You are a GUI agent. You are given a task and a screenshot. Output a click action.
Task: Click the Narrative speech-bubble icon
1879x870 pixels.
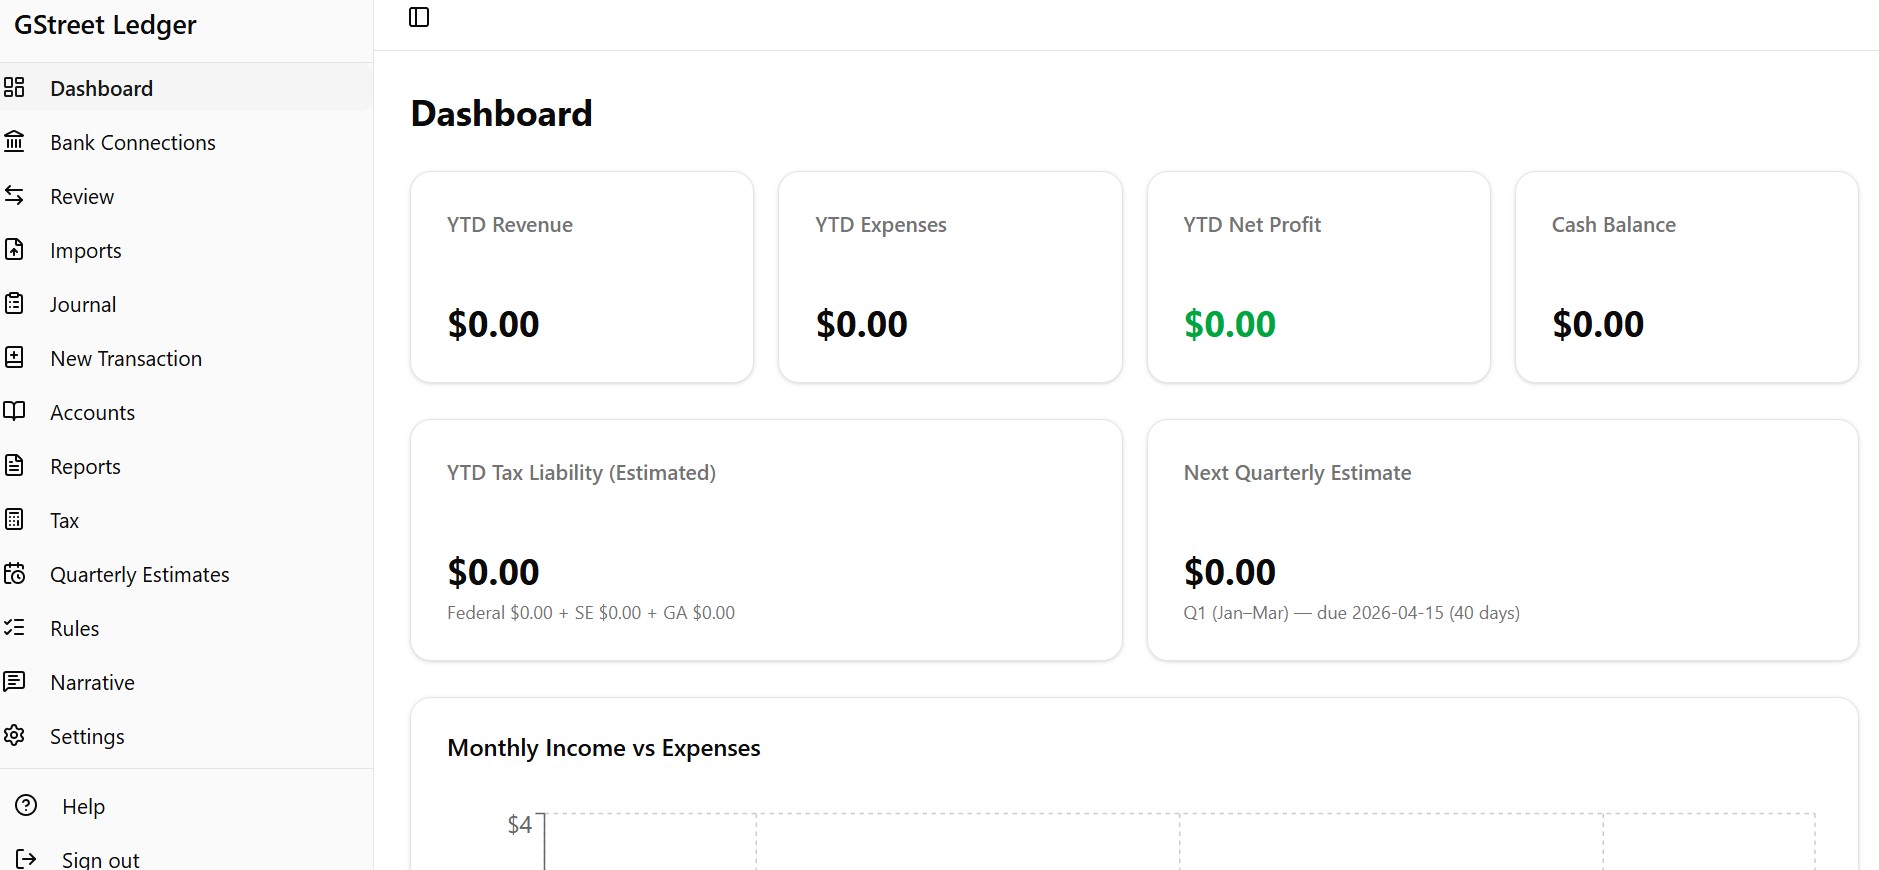(15, 681)
